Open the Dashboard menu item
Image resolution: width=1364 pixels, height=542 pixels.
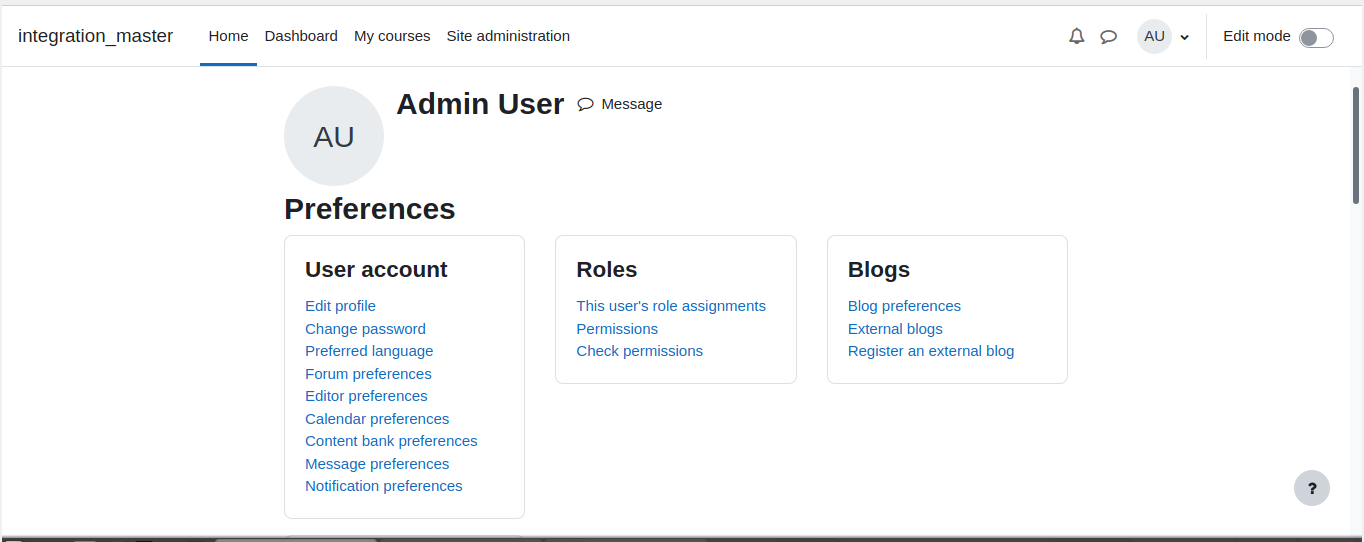(301, 36)
